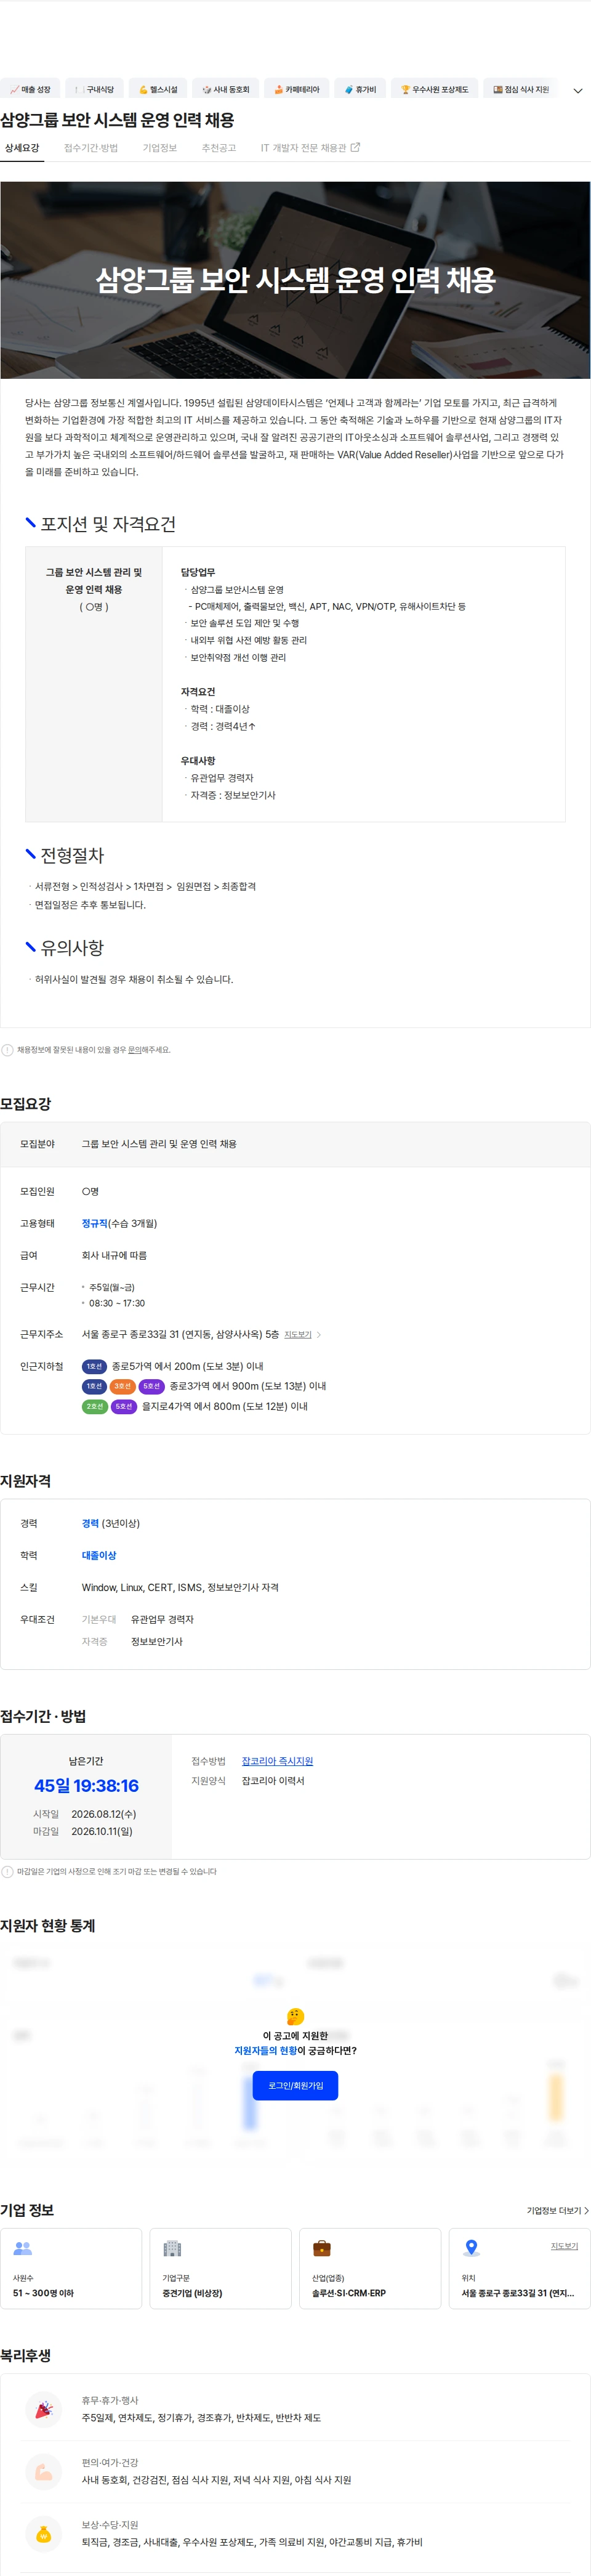This screenshot has height=2576, width=591.
Task: Click the 헬스시설 benefit tag
Action: pos(157,89)
